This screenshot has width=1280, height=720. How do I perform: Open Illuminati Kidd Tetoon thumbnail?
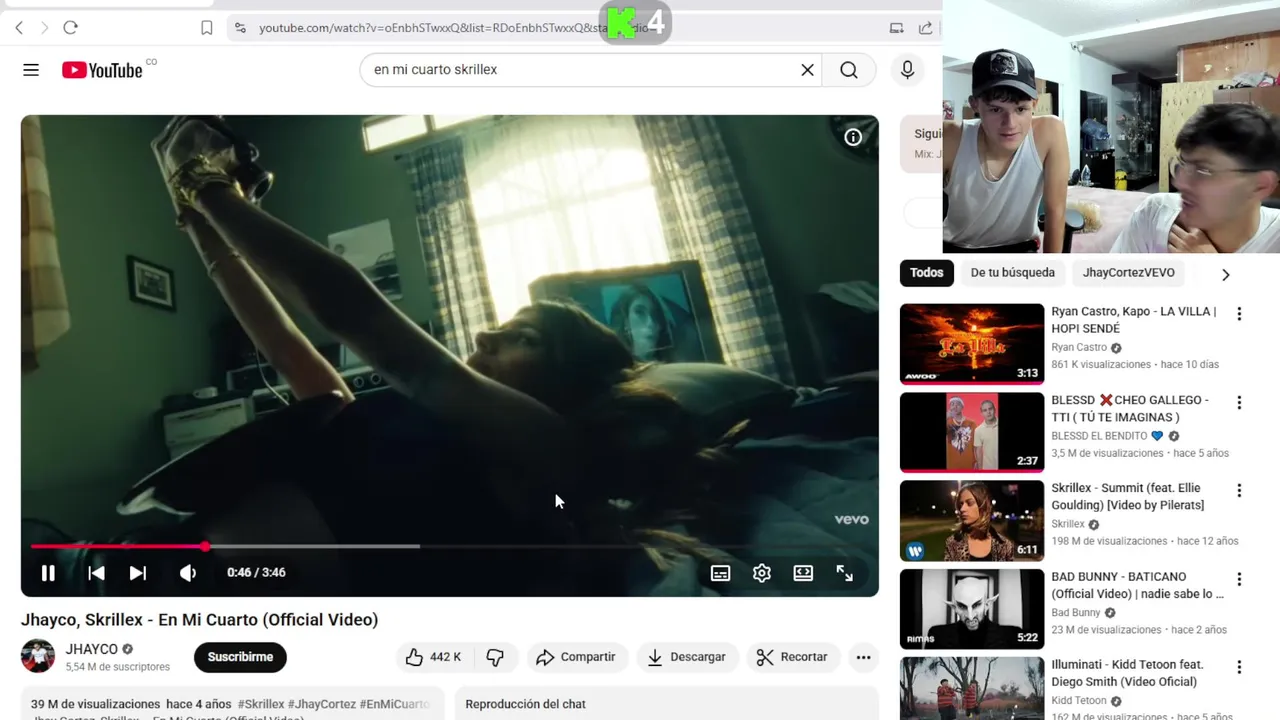(x=972, y=688)
